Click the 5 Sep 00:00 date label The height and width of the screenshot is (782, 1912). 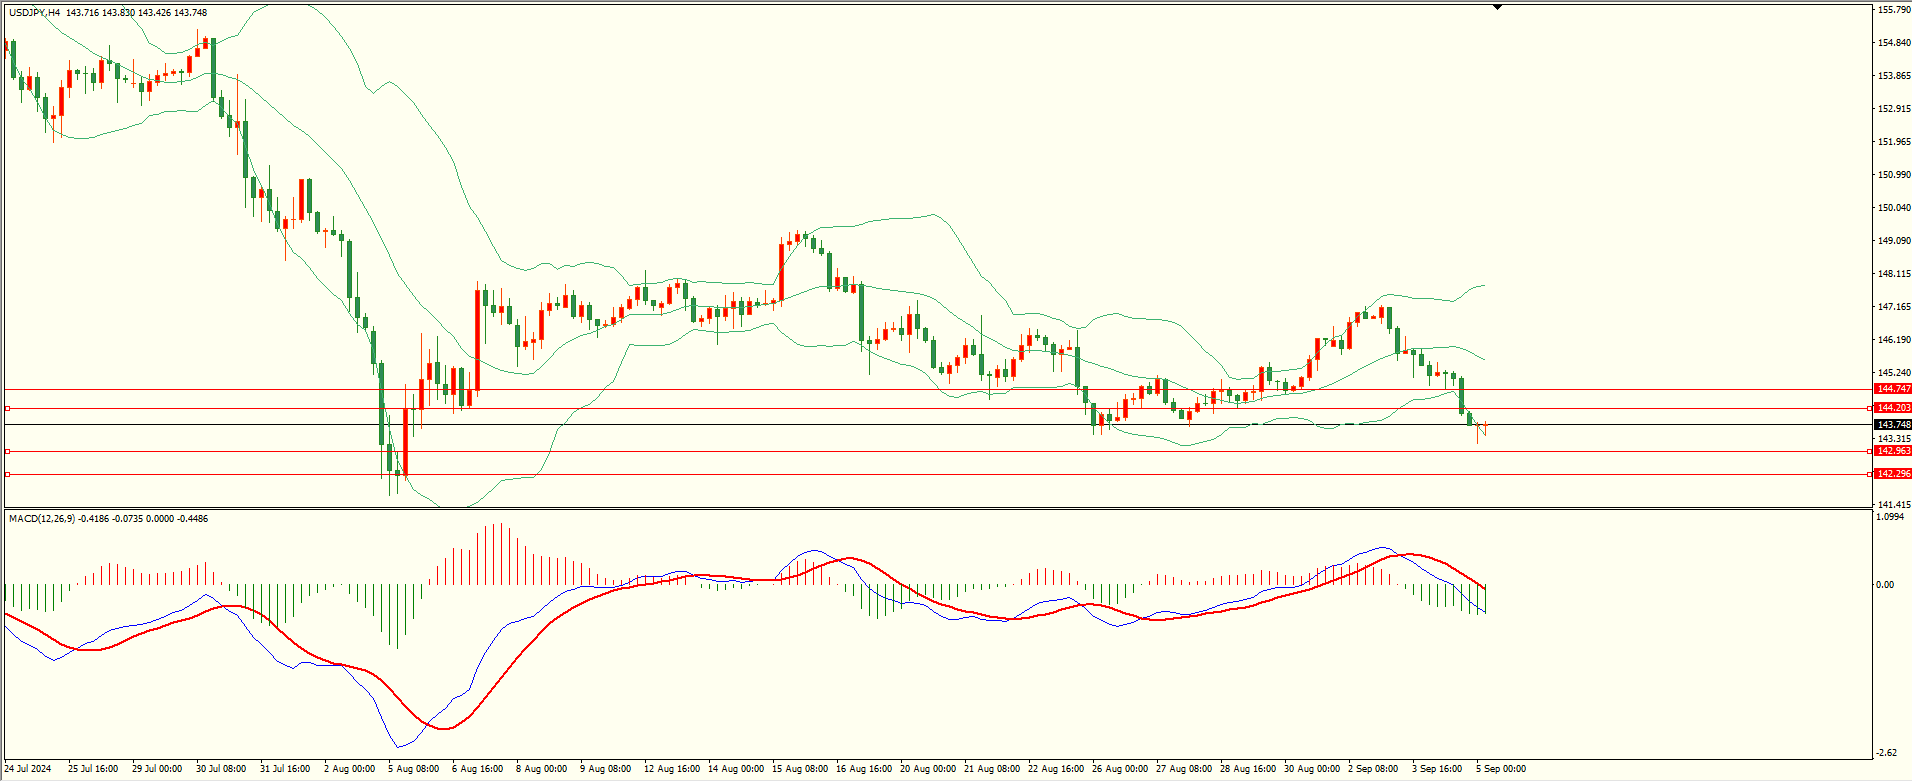click(1501, 769)
